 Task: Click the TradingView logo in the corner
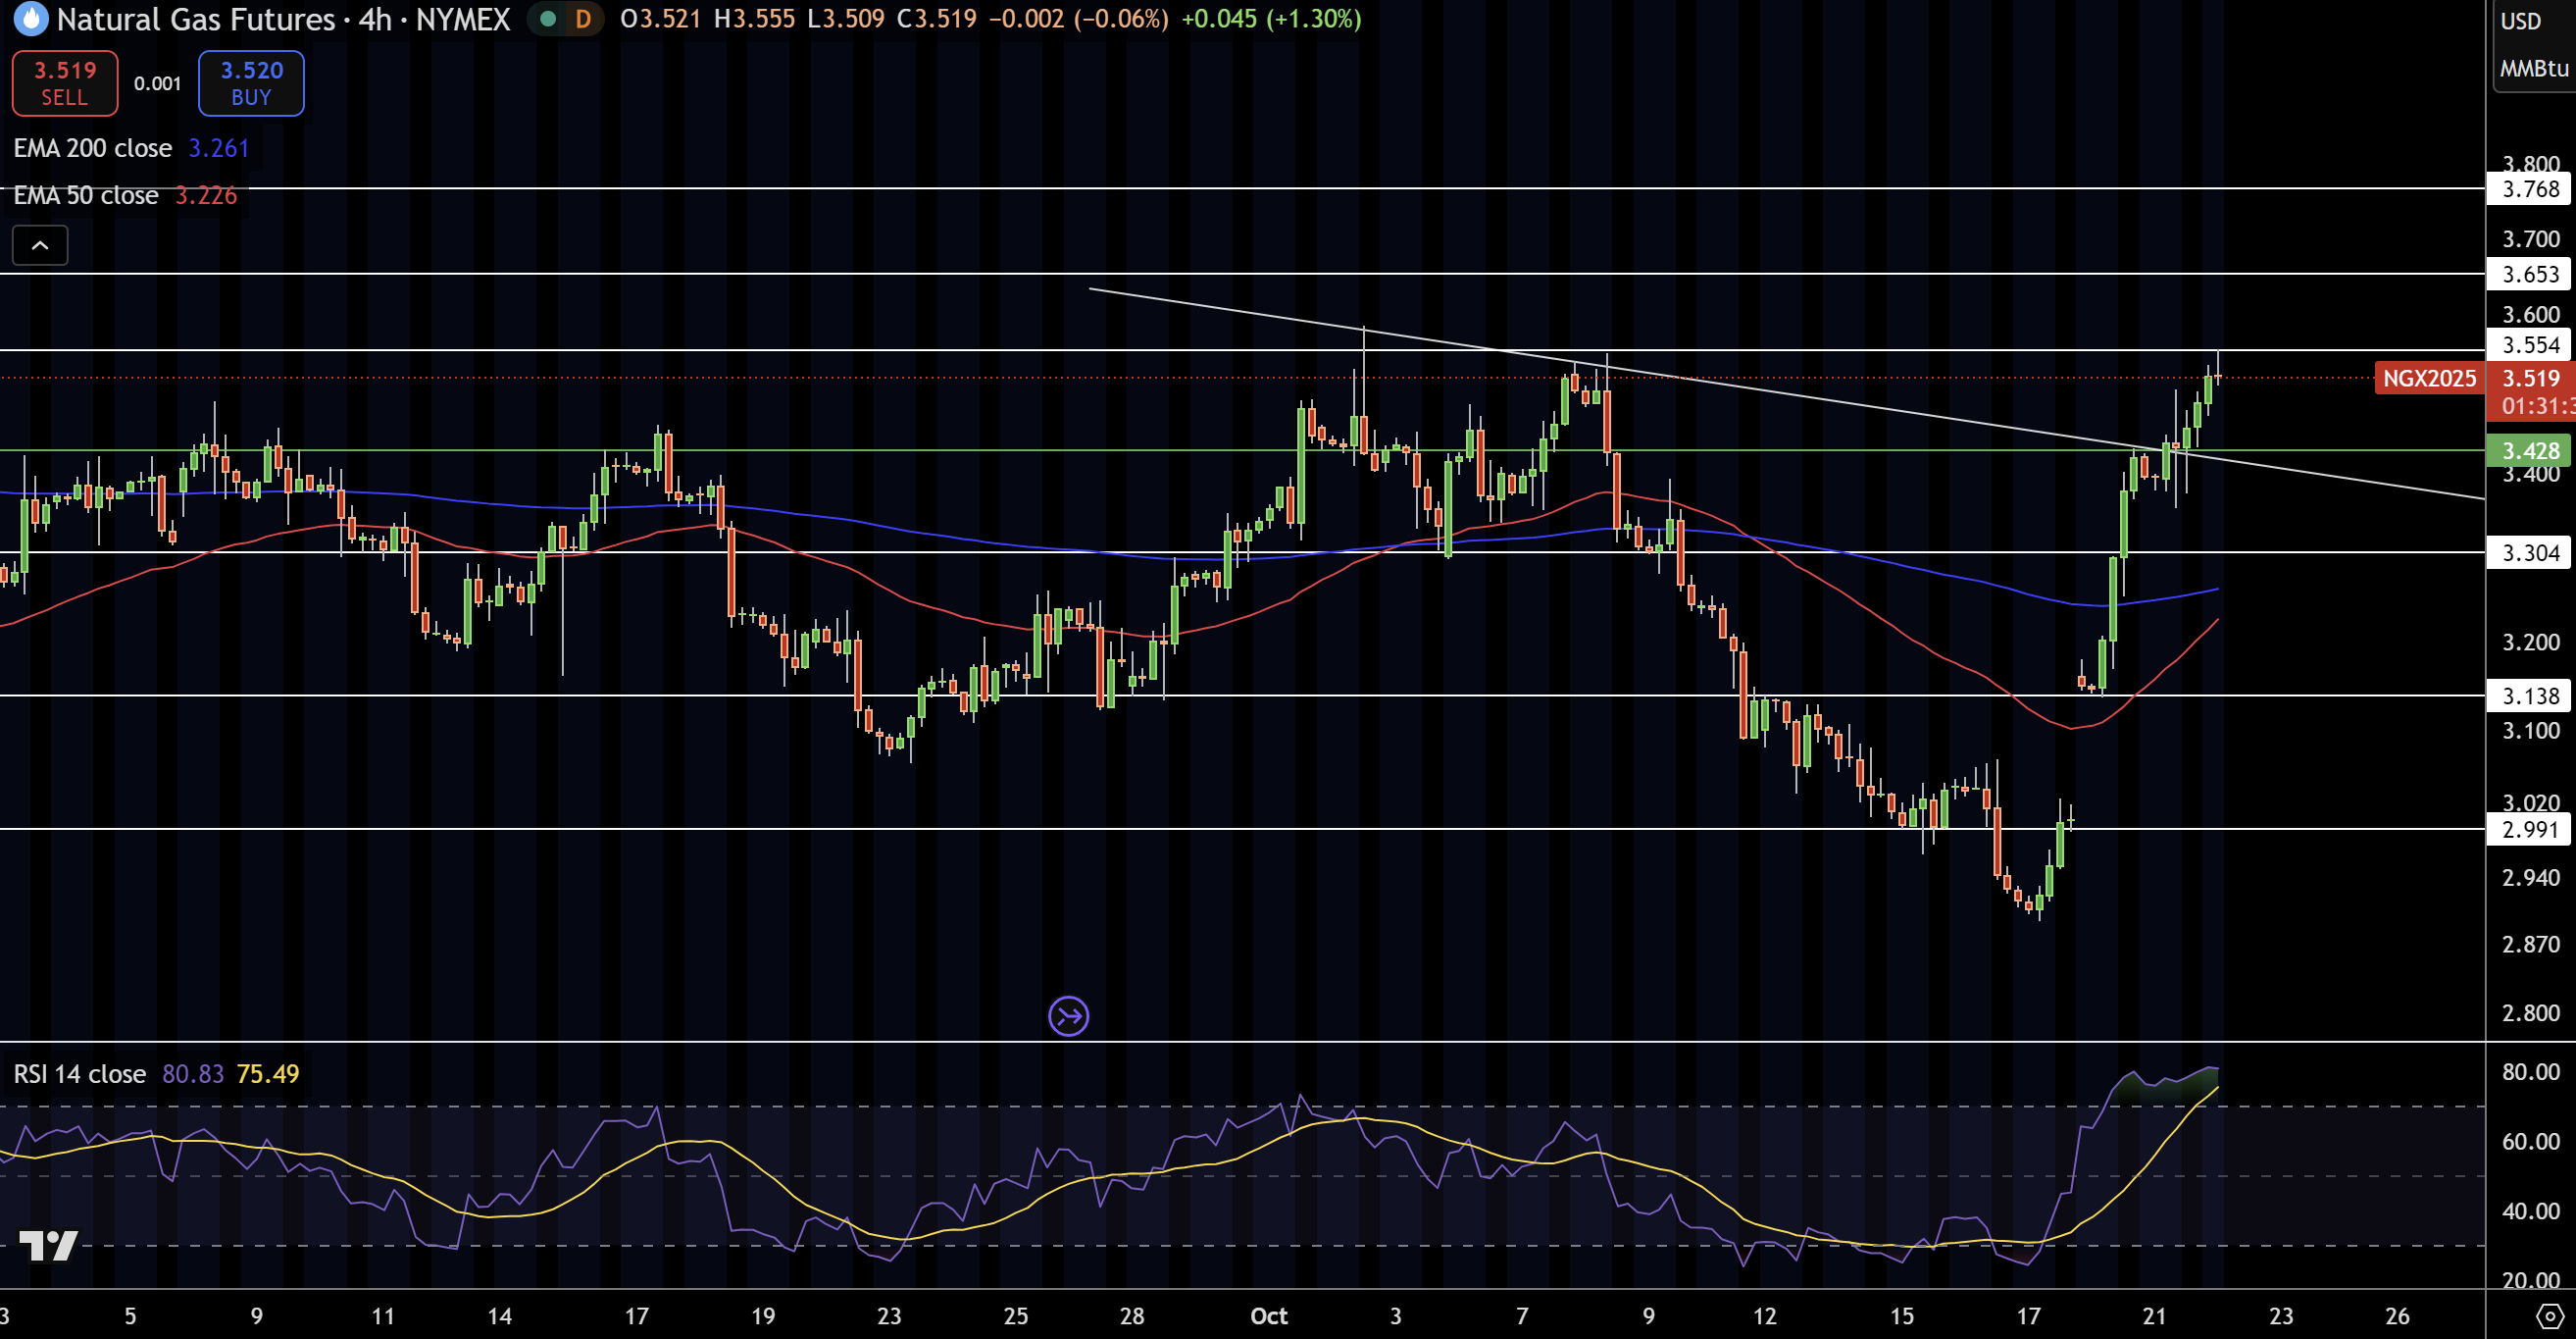coord(48,1245)
